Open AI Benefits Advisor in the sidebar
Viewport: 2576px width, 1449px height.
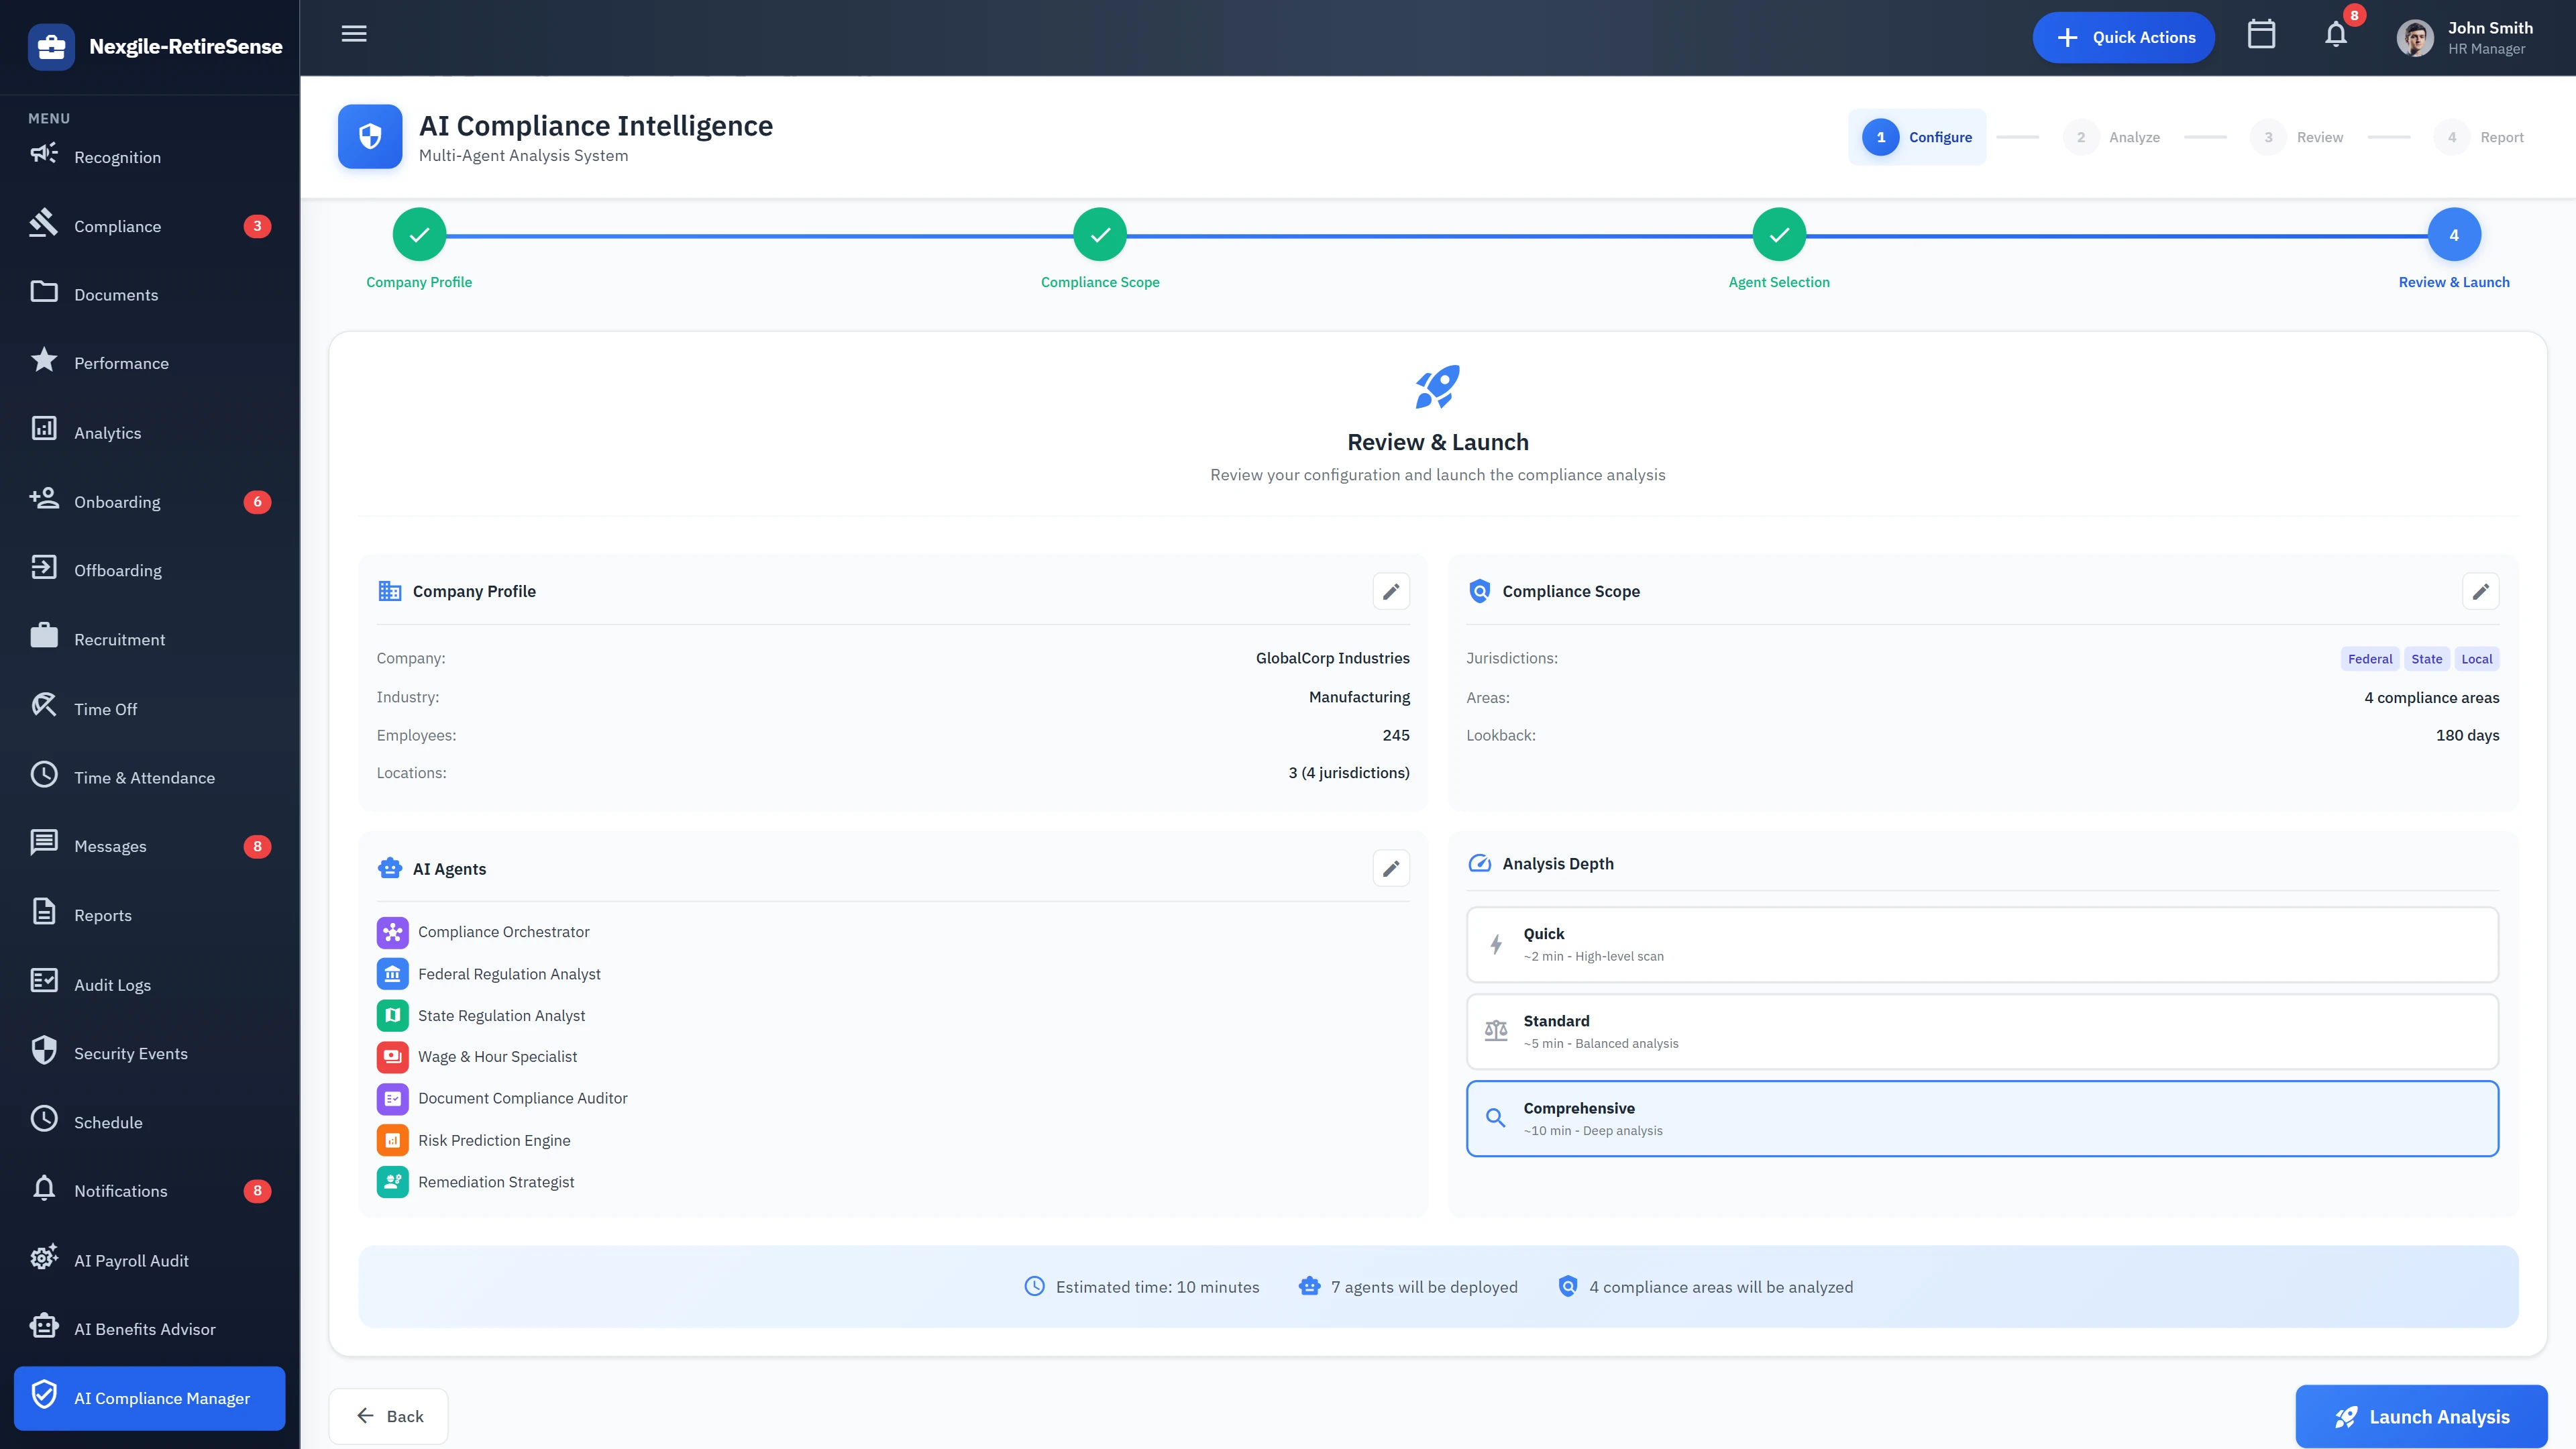tap(144, 1328)
